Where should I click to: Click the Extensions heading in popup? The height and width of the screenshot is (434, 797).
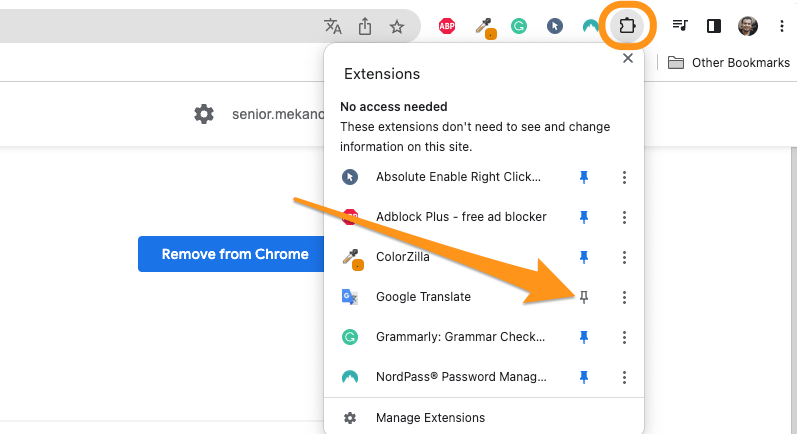tap(382, 74)
